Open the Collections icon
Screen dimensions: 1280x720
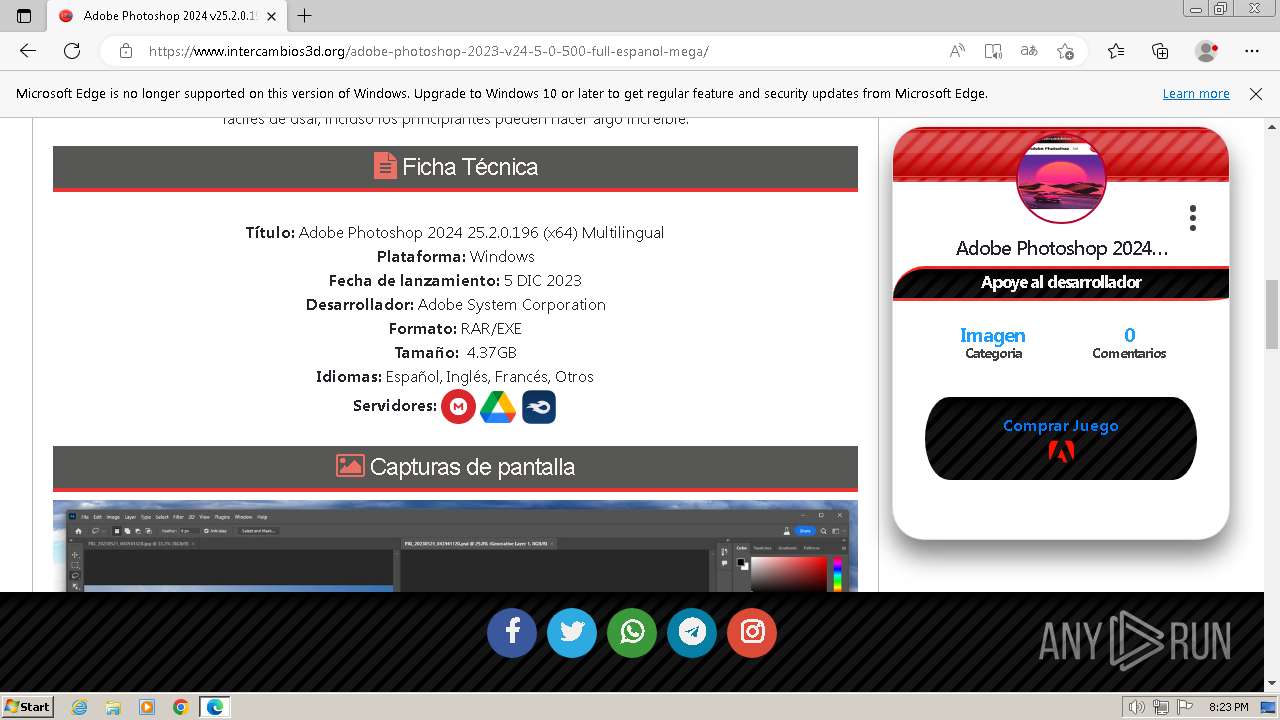coord(1160,51)
